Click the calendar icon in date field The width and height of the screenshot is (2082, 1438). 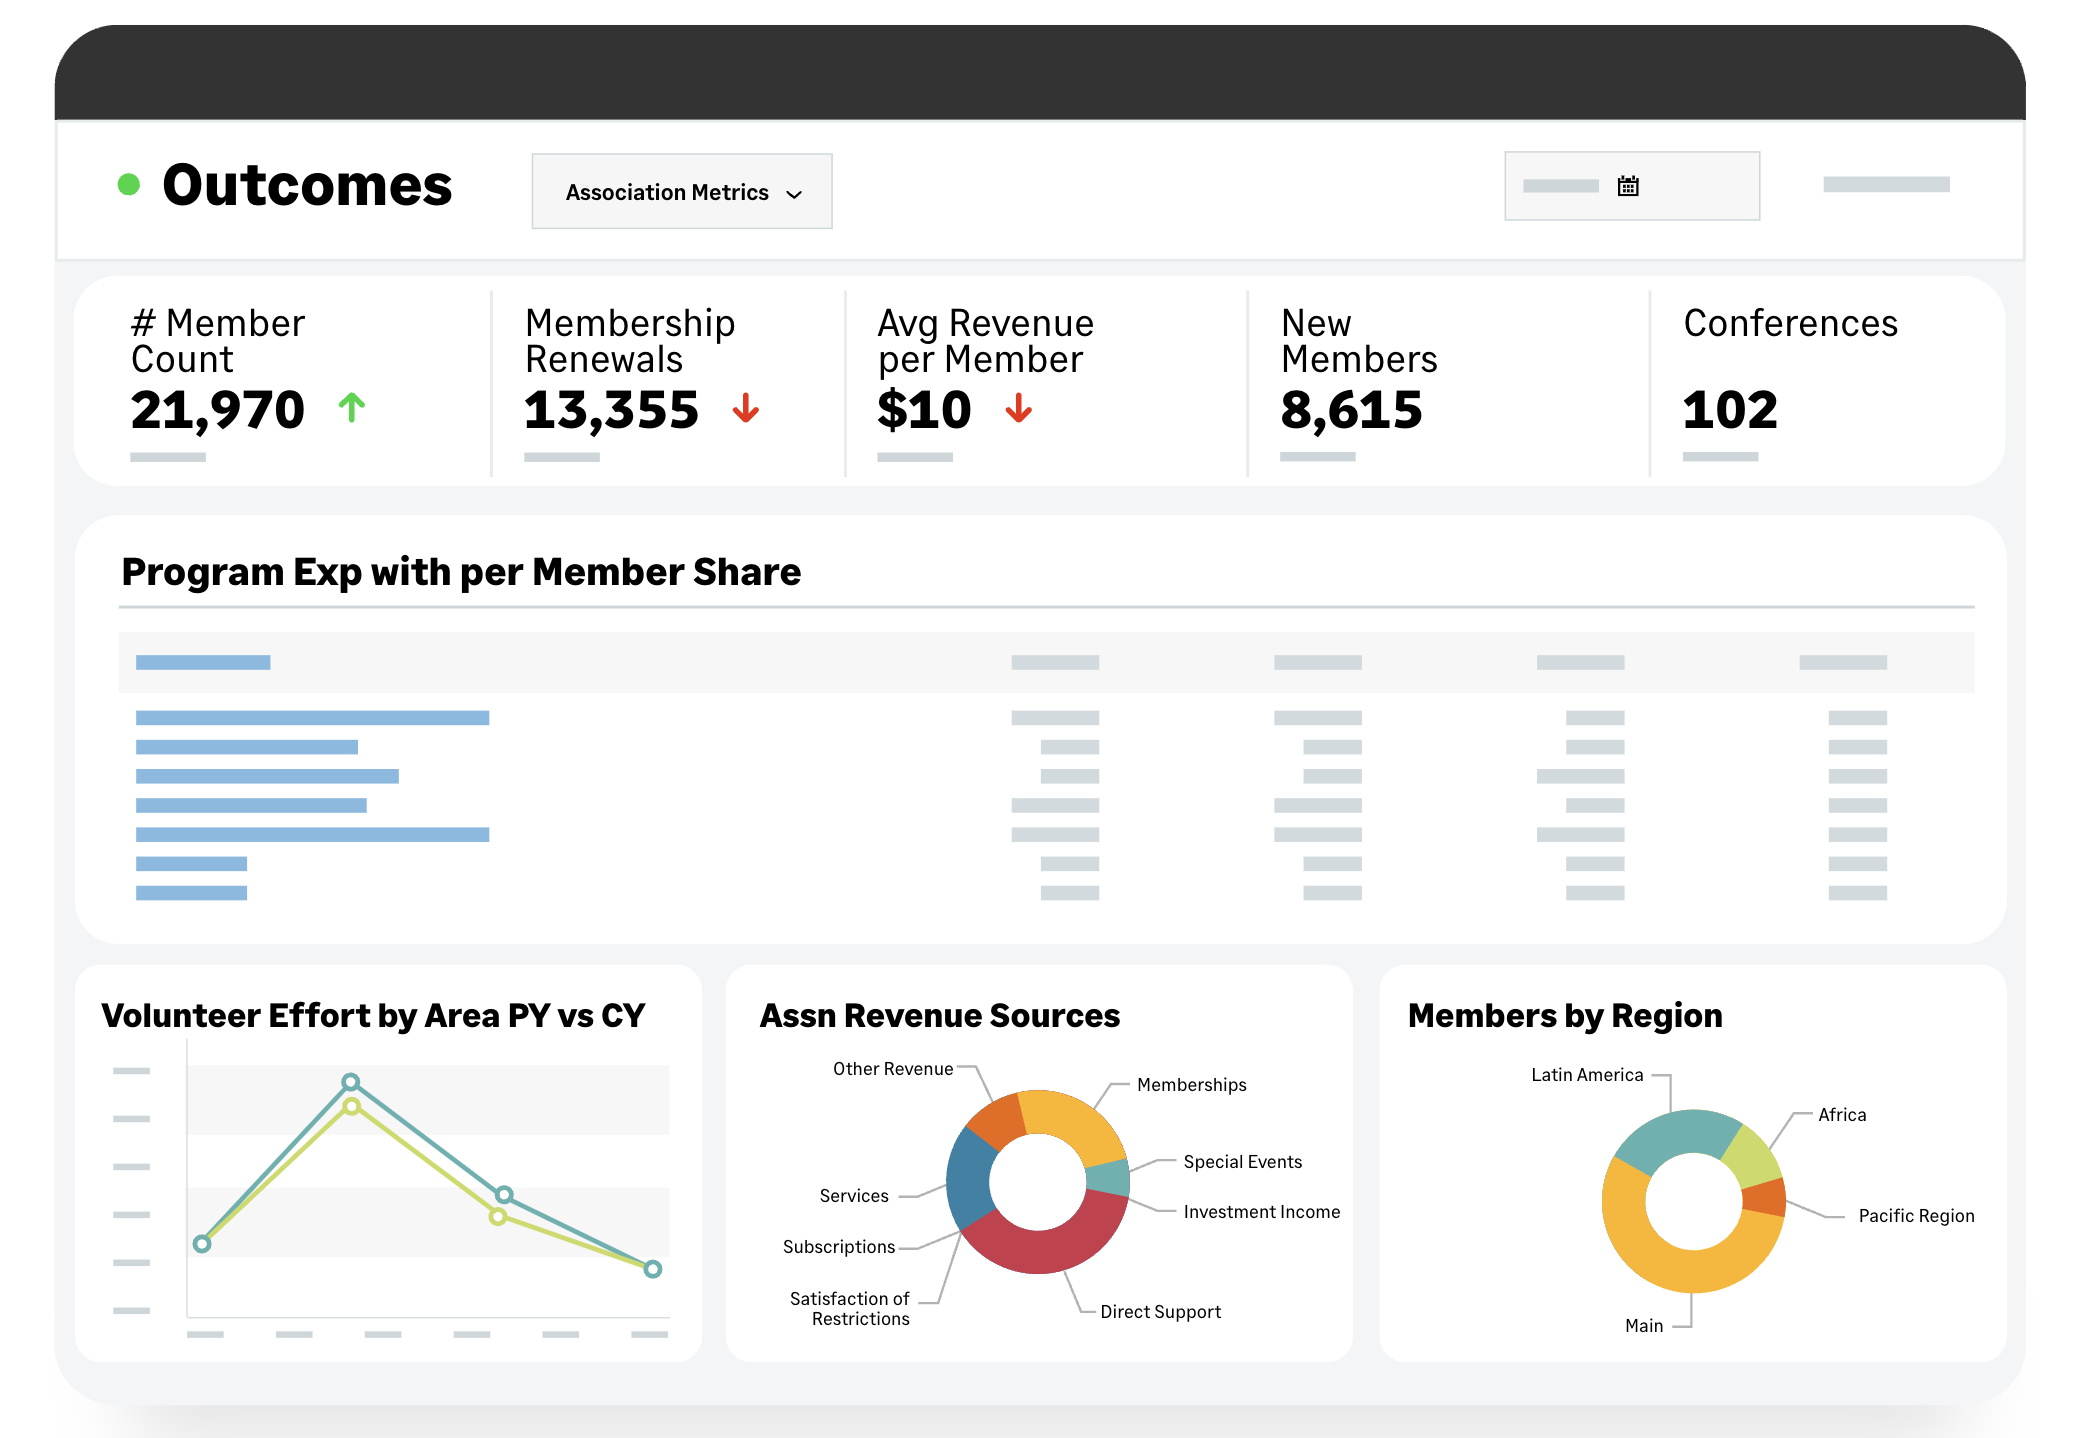(x=1628, y=186)
